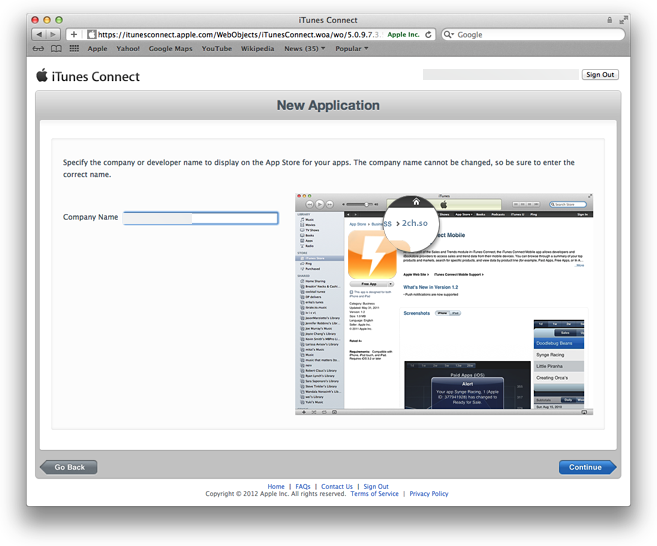
Task: Open the Terms of Service link
Action: (x=375, y=494)
